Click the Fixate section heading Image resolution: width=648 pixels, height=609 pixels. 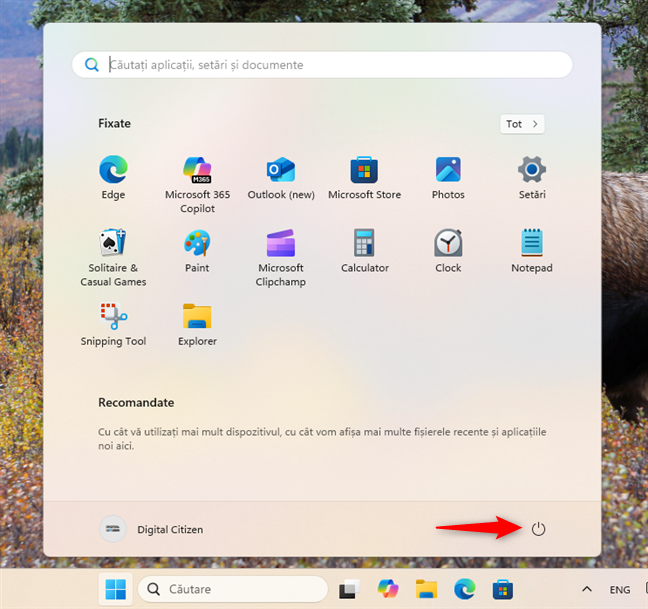[x=114, y=124]
